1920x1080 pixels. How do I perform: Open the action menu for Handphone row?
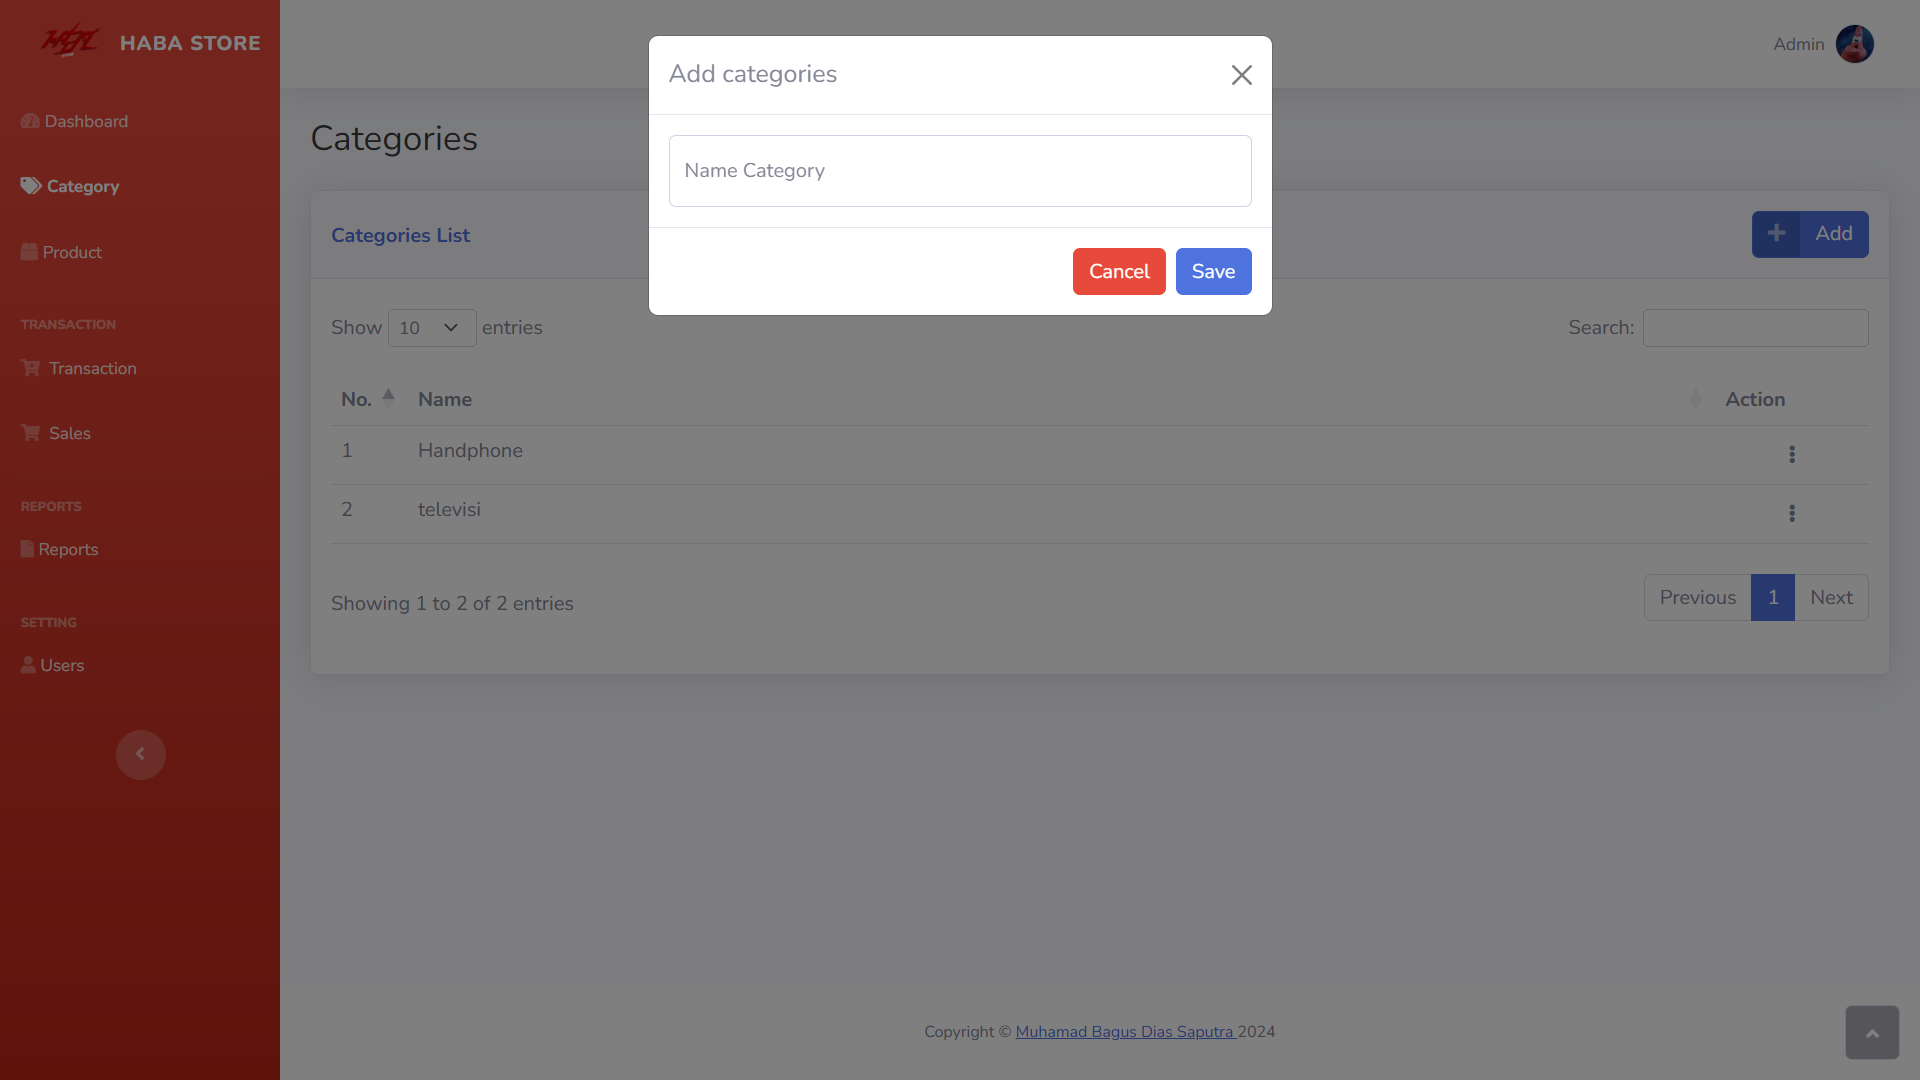click(x=1792, y=454)
